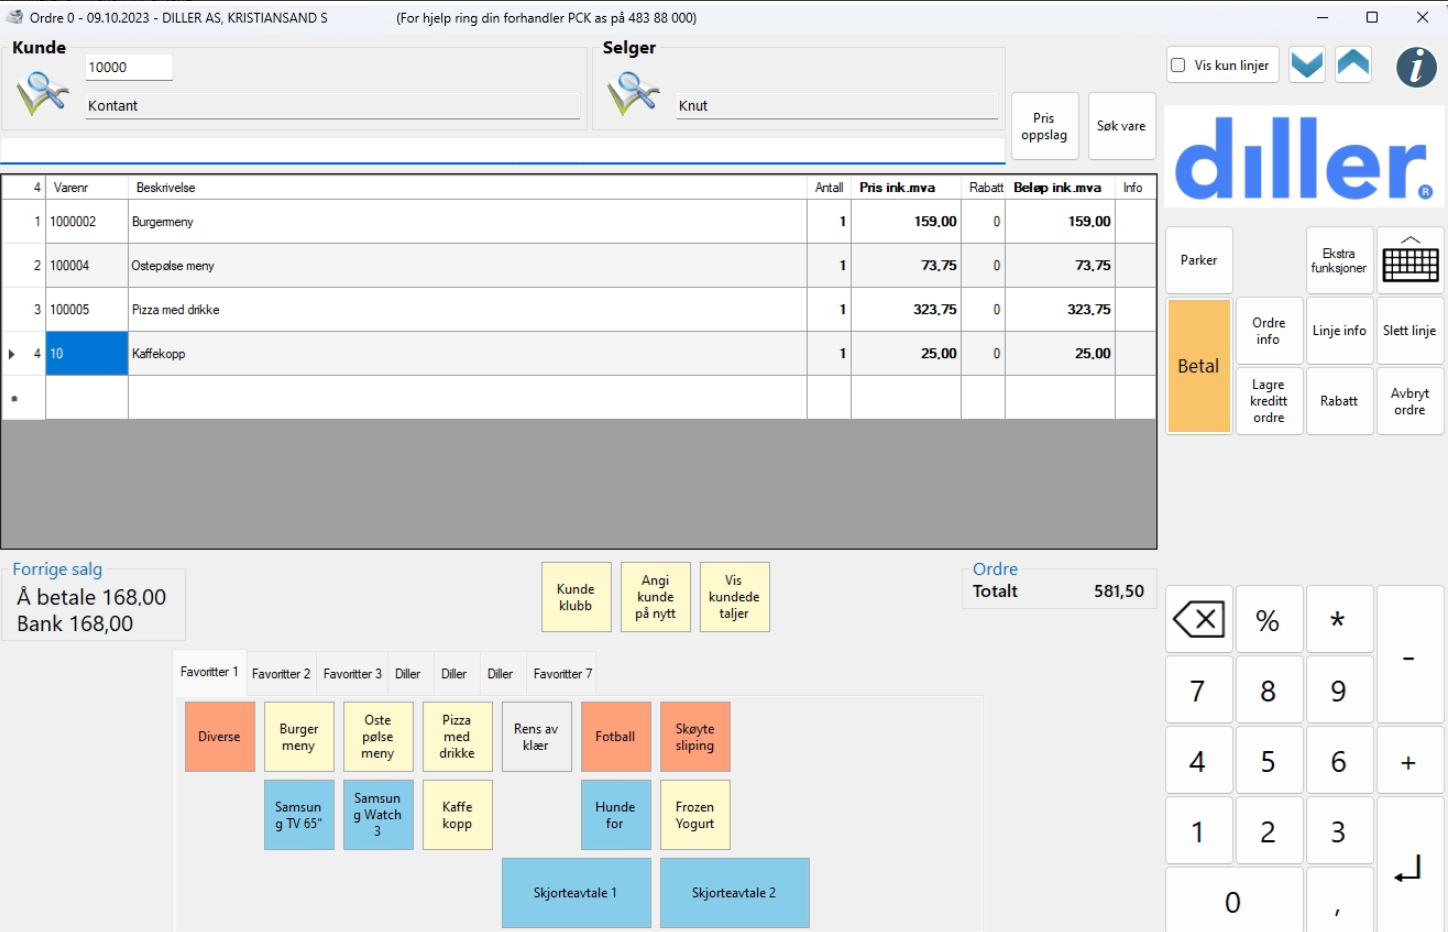The image size is (1448, 932).
Task: Select the blue Skjorteavtale 1 tile
Action: (575, 893)
